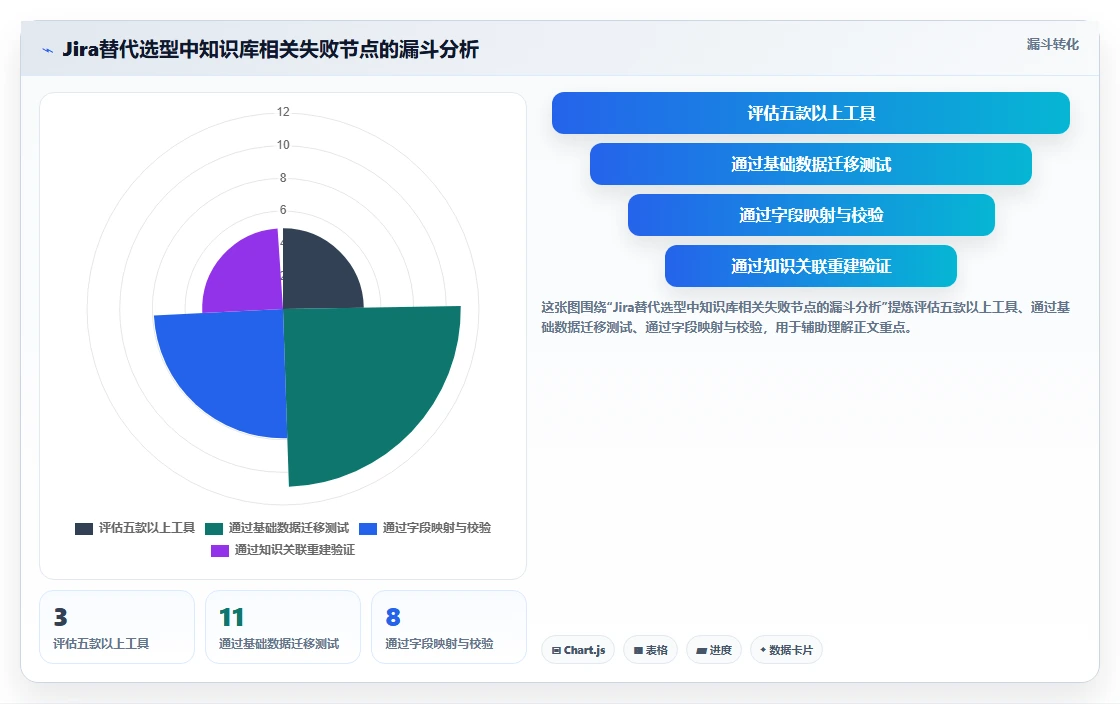Click the 数据卡片 tag chip
This screenshot has height=704, width=1120.
click(786, 650)
